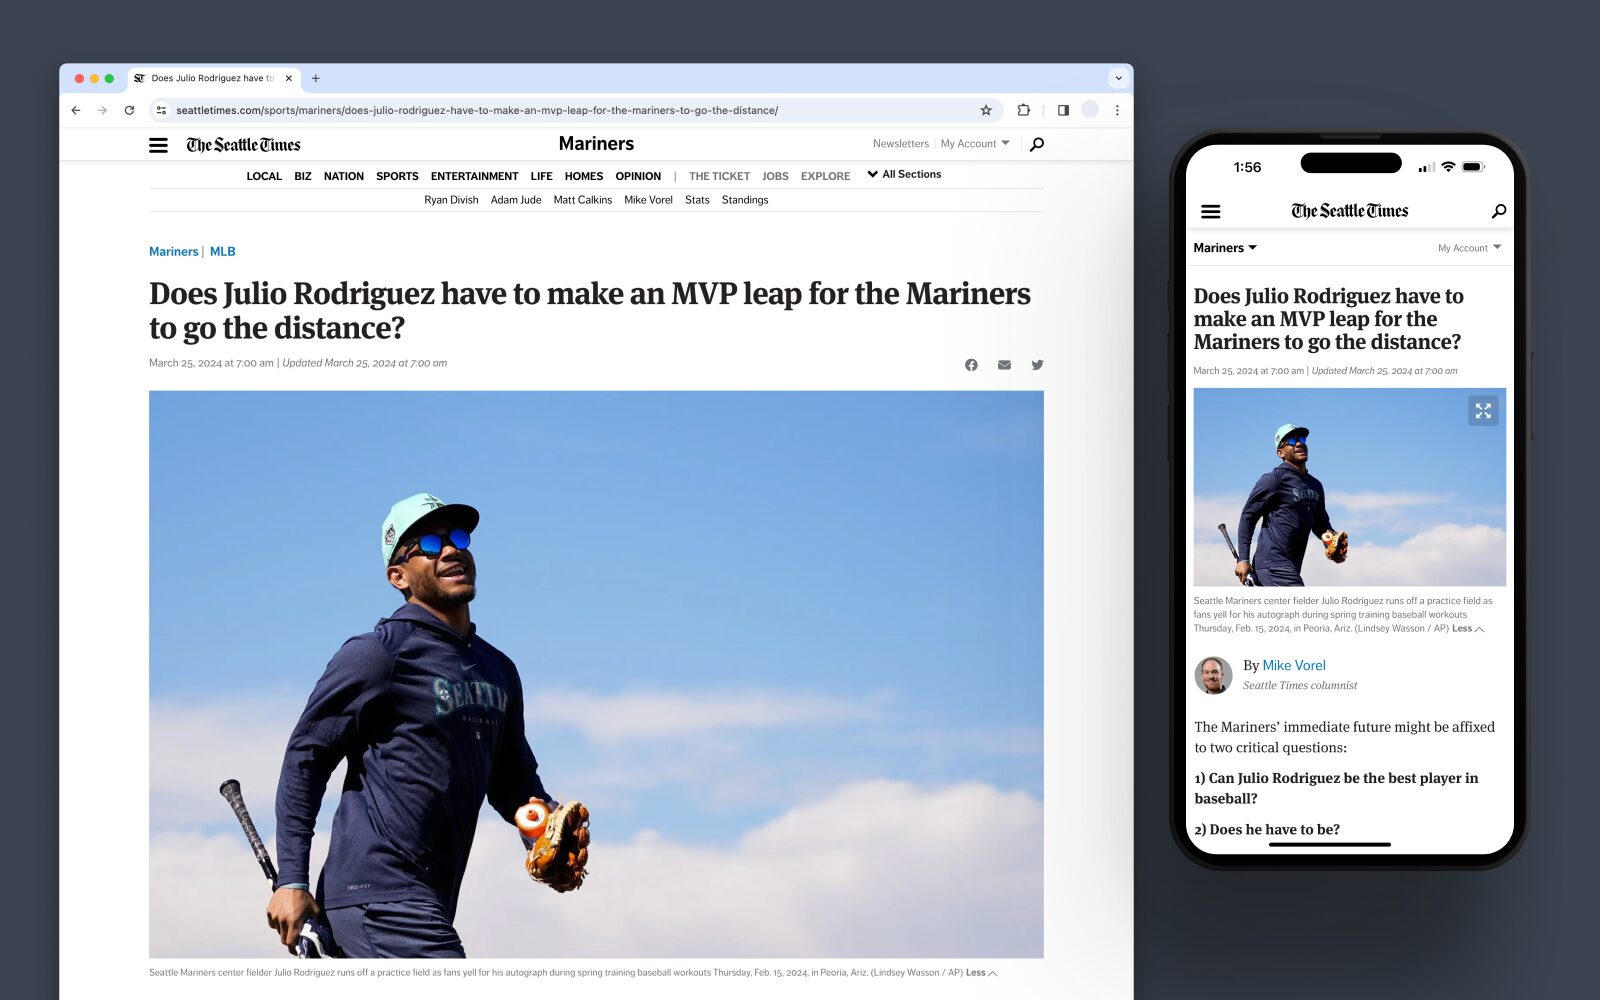
Task: Close the Julio Rodriguez article tab
Action: pos(288,78)
